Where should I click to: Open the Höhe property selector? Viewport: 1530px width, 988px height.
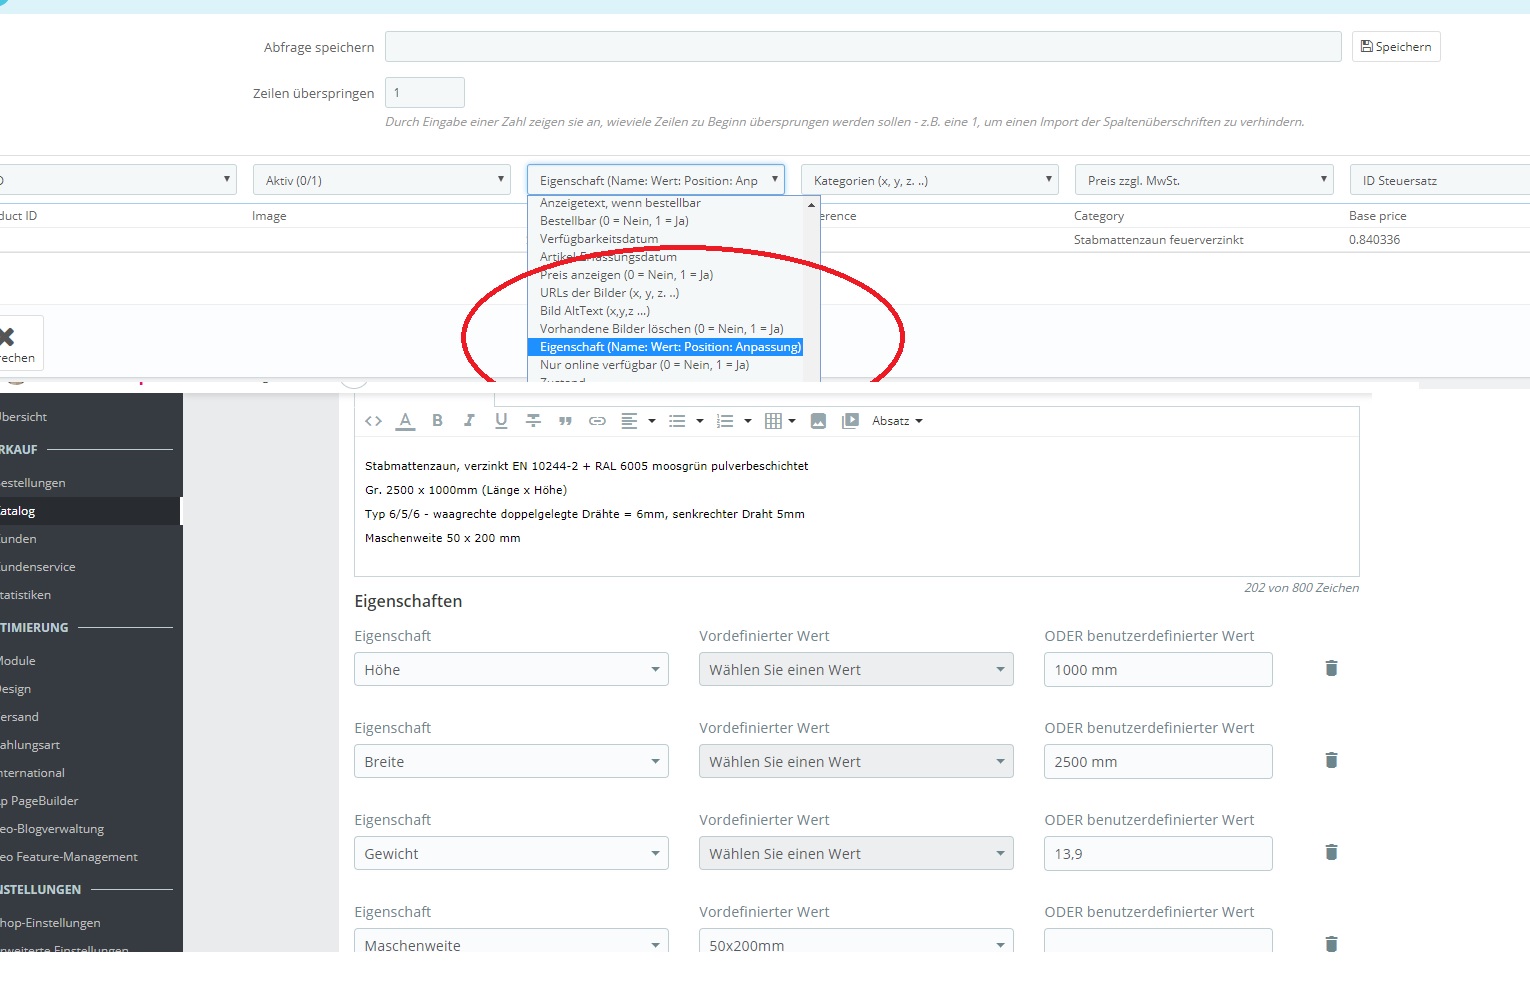click(x=511, y=669)
